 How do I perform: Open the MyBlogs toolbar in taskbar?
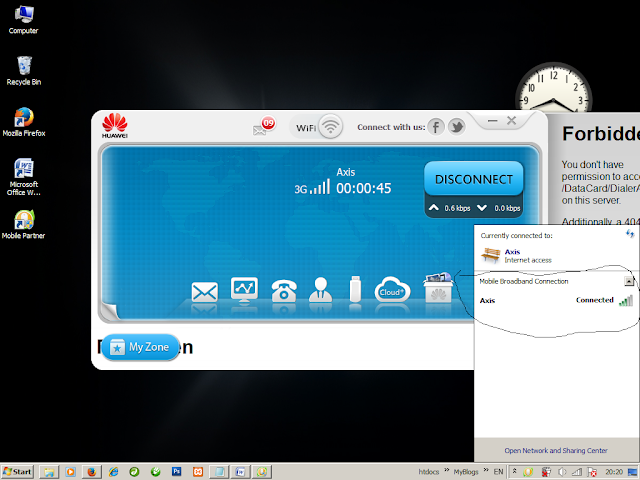466,472
